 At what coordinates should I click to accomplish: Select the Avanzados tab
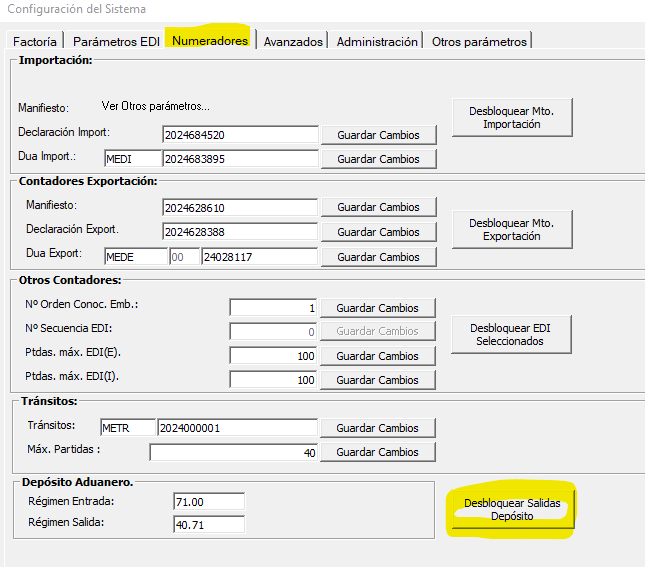(x=293, y=42)
